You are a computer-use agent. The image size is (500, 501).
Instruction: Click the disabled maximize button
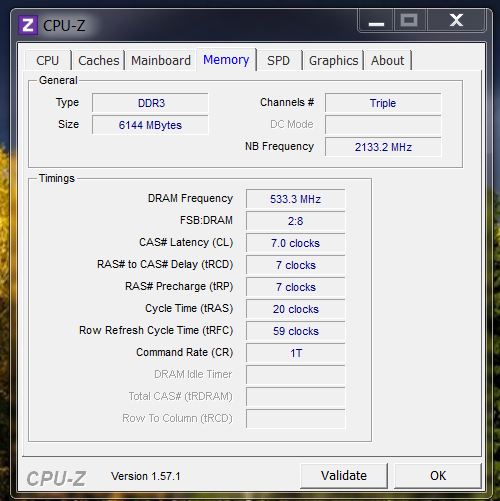click(410, 21)
